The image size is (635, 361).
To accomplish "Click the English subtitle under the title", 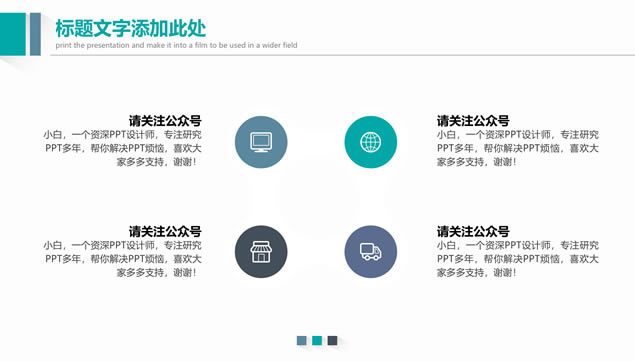I will click(x=176, y=45).
